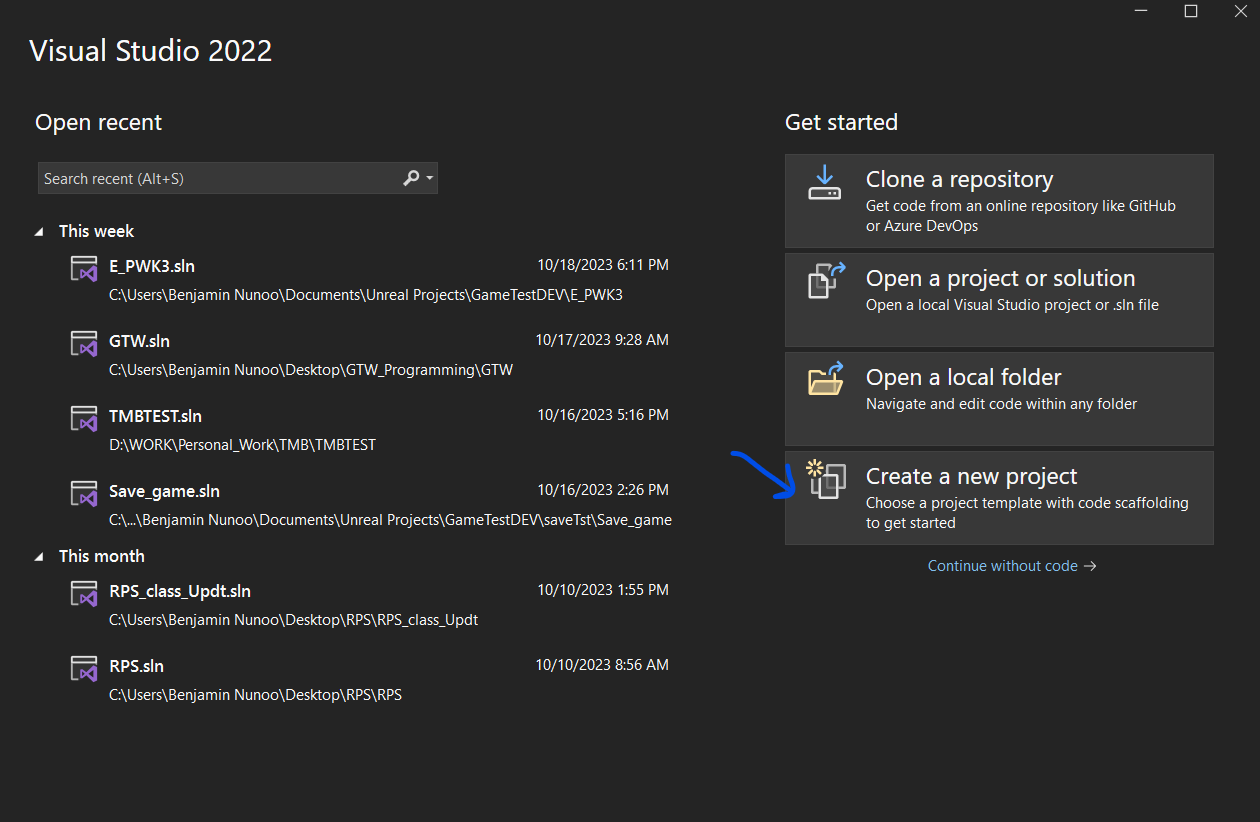1260x822 pixels.
Task: Open Clone a repository
Action: click(x=999, y=200)
